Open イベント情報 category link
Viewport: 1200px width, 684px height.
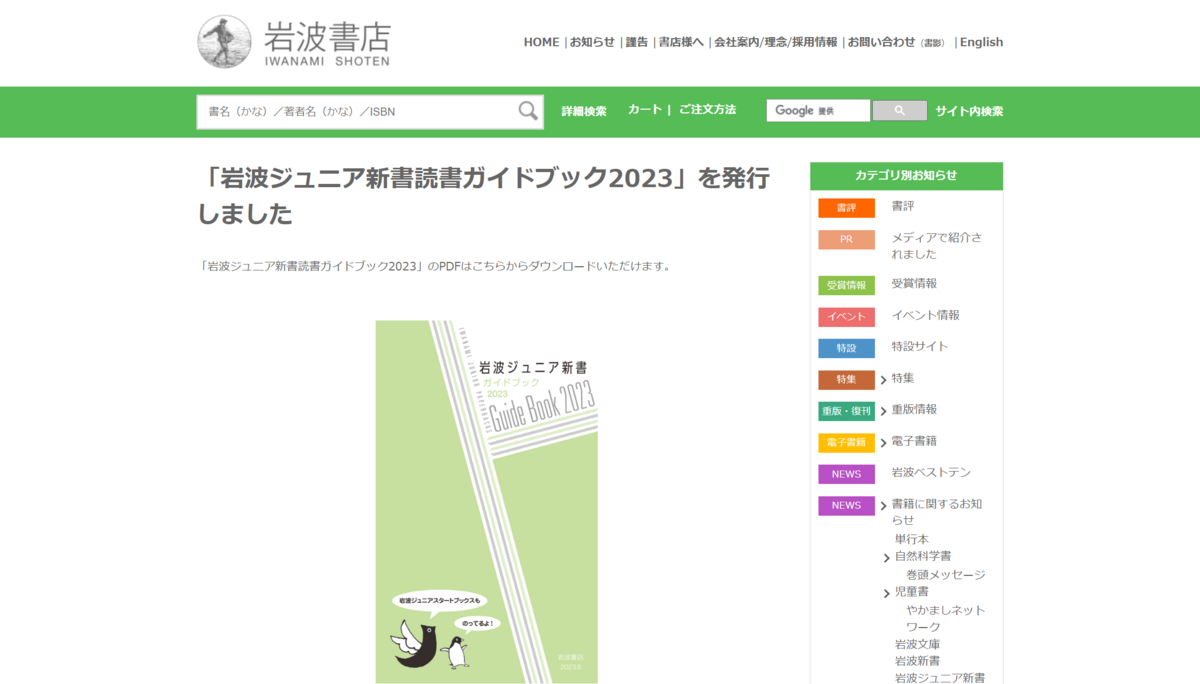[x=926, y=315]
